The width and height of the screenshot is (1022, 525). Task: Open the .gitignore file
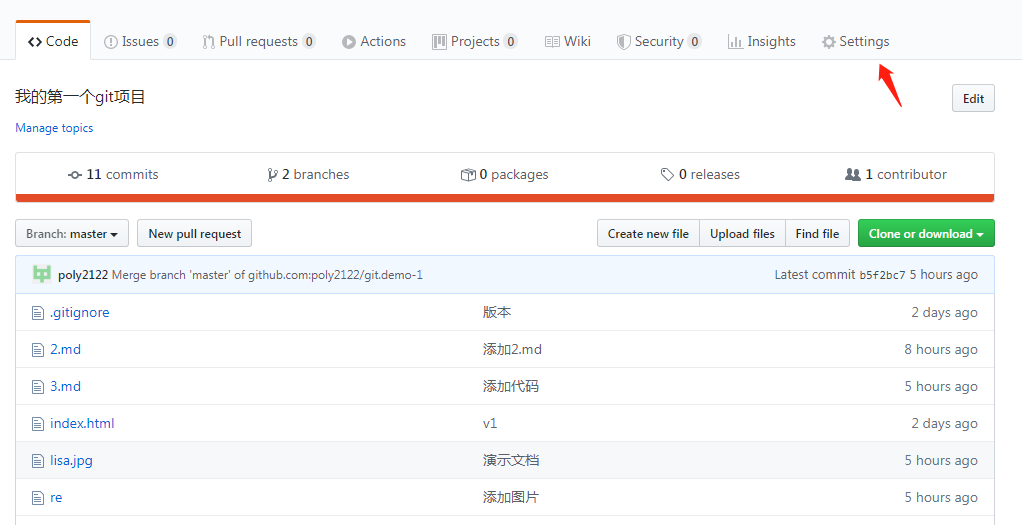(80, 312)
